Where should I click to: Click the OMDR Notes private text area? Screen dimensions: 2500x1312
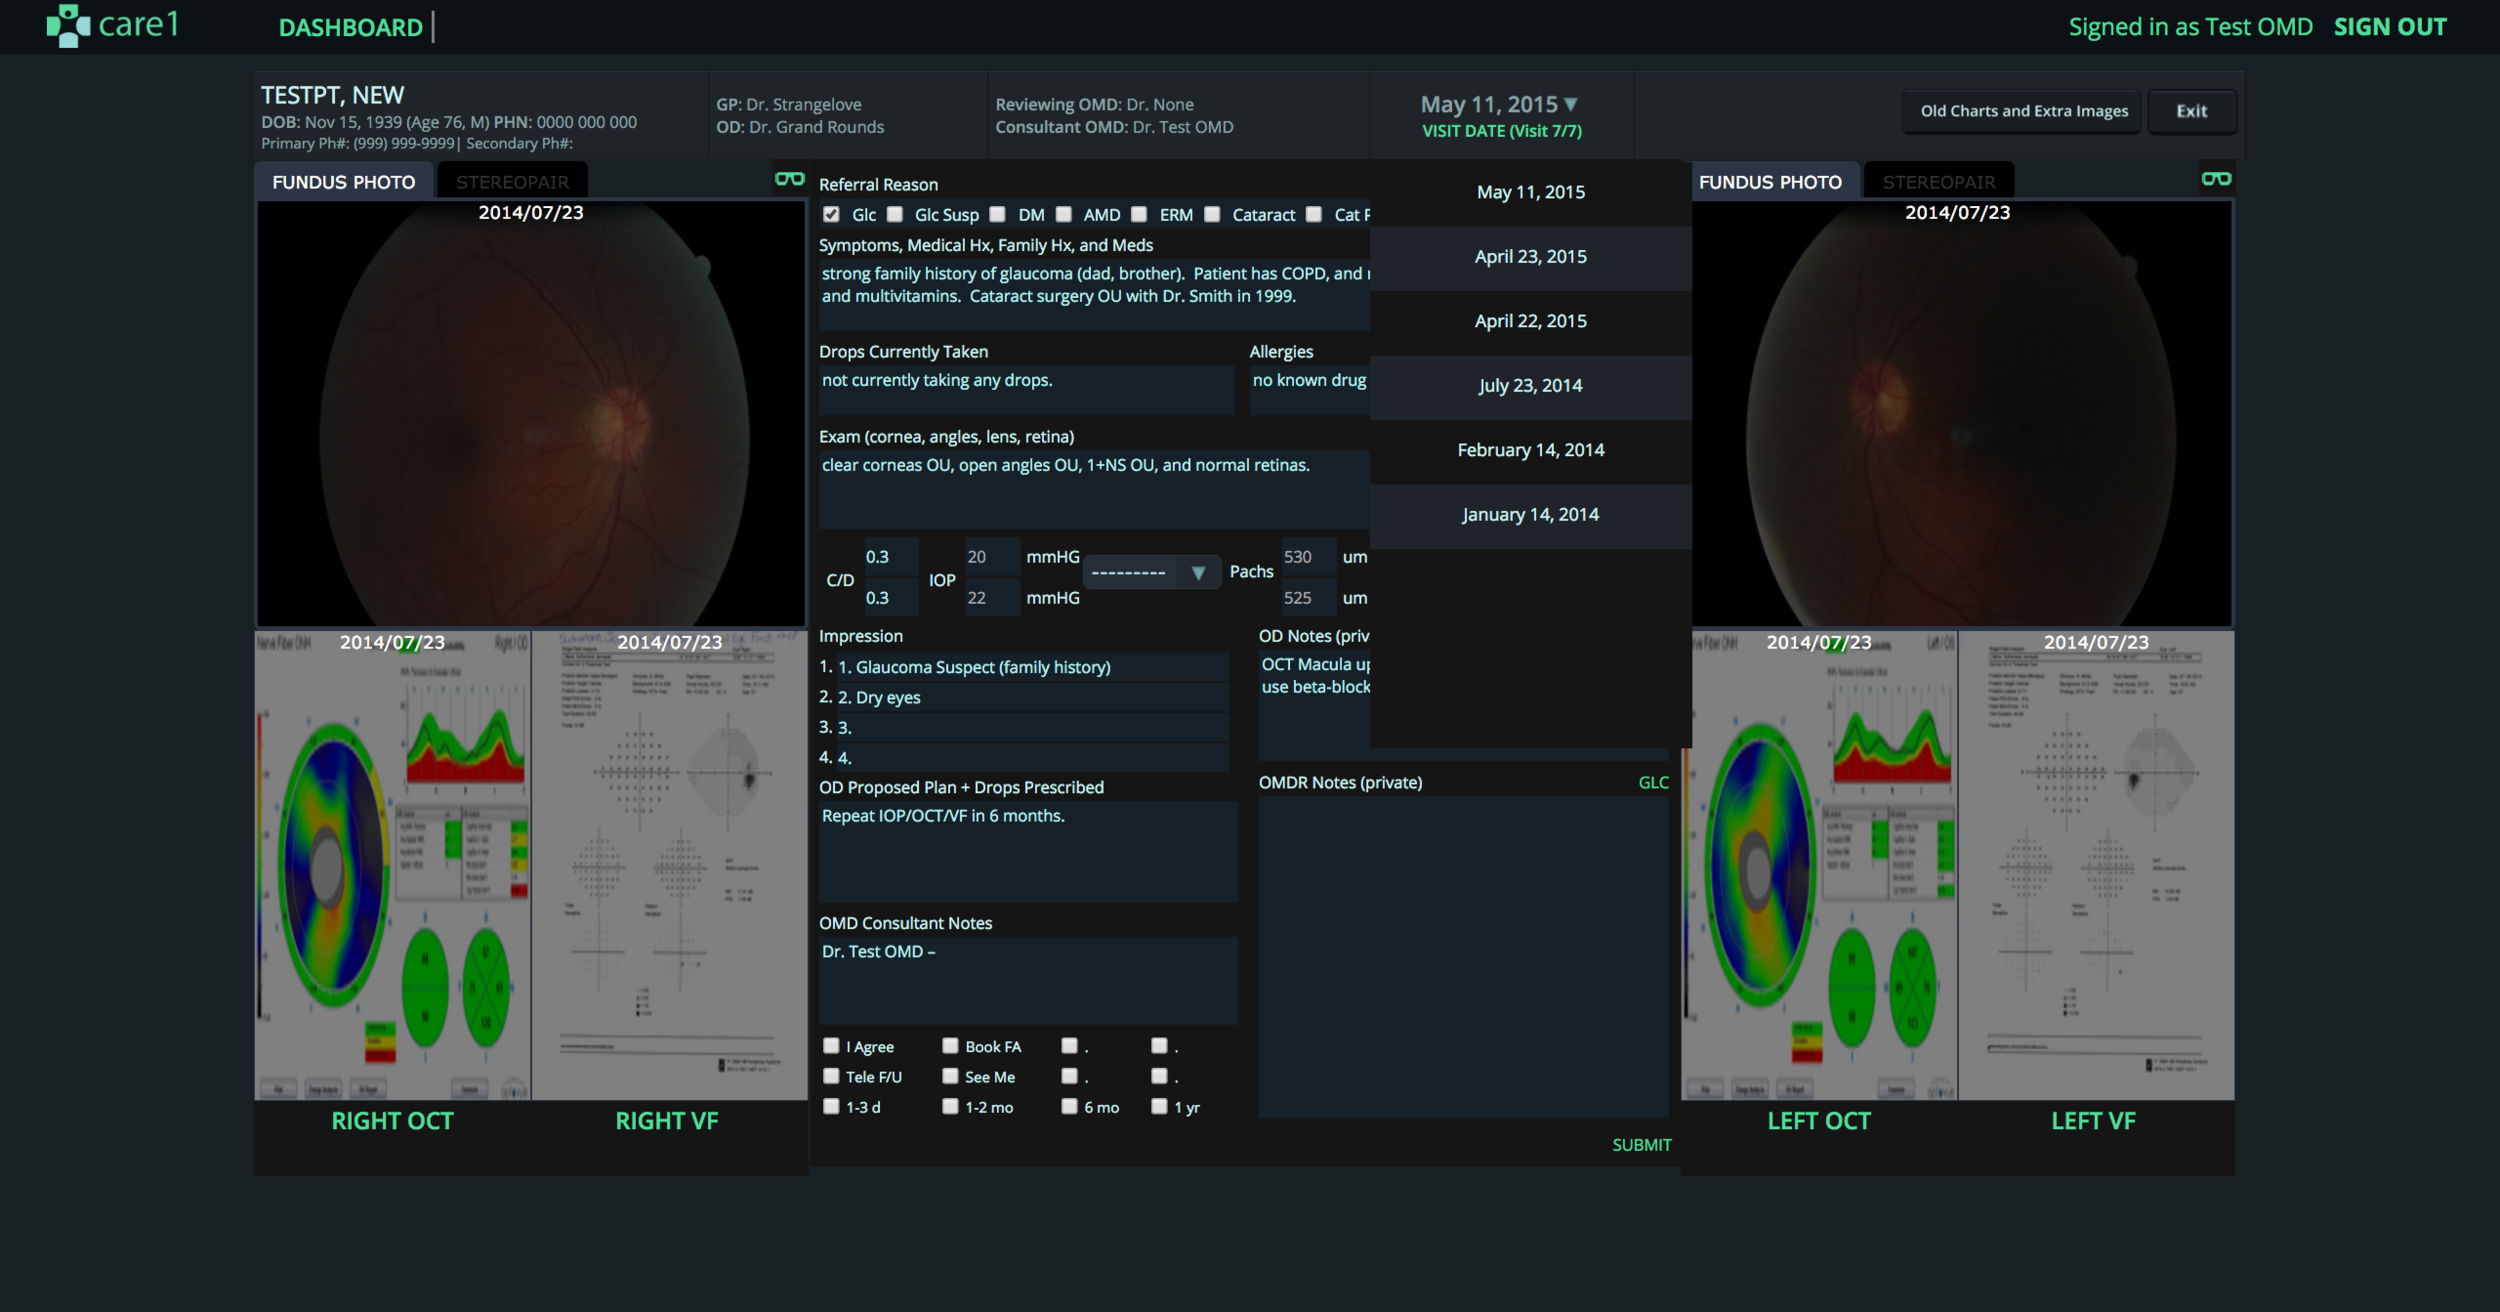tap(1463, 956)
